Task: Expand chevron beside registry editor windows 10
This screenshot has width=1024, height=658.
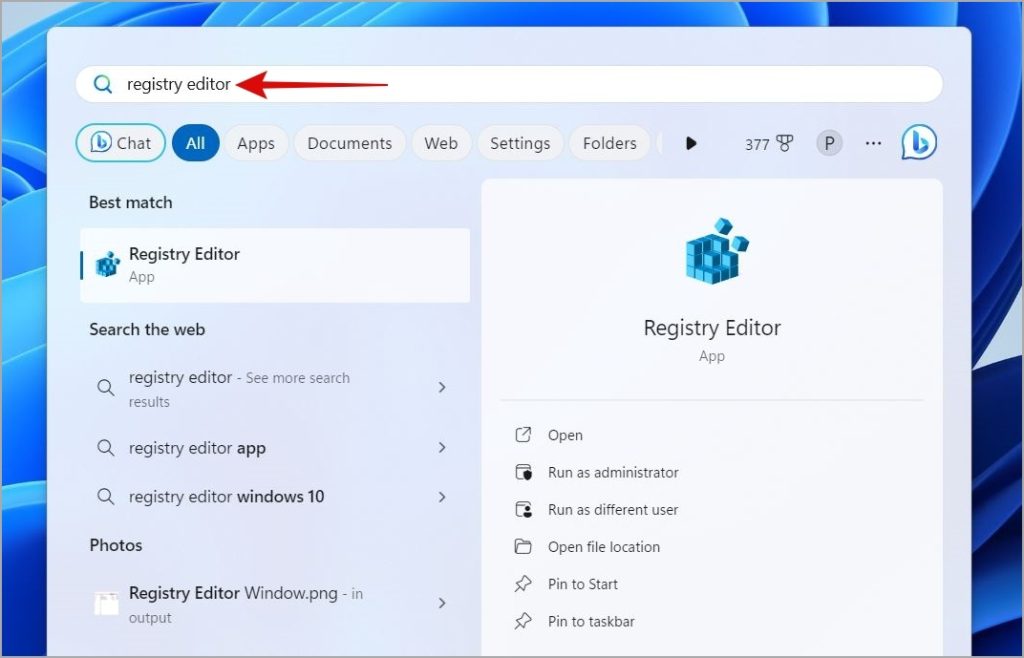Action: pos(442,497)
